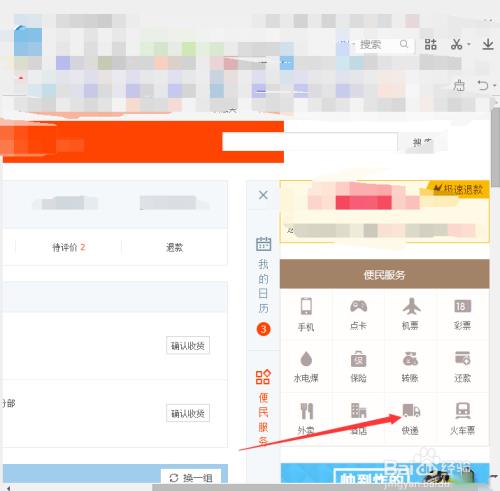Open the 手机 recharge service
The image size is (500, 491).
click(306, 314)
